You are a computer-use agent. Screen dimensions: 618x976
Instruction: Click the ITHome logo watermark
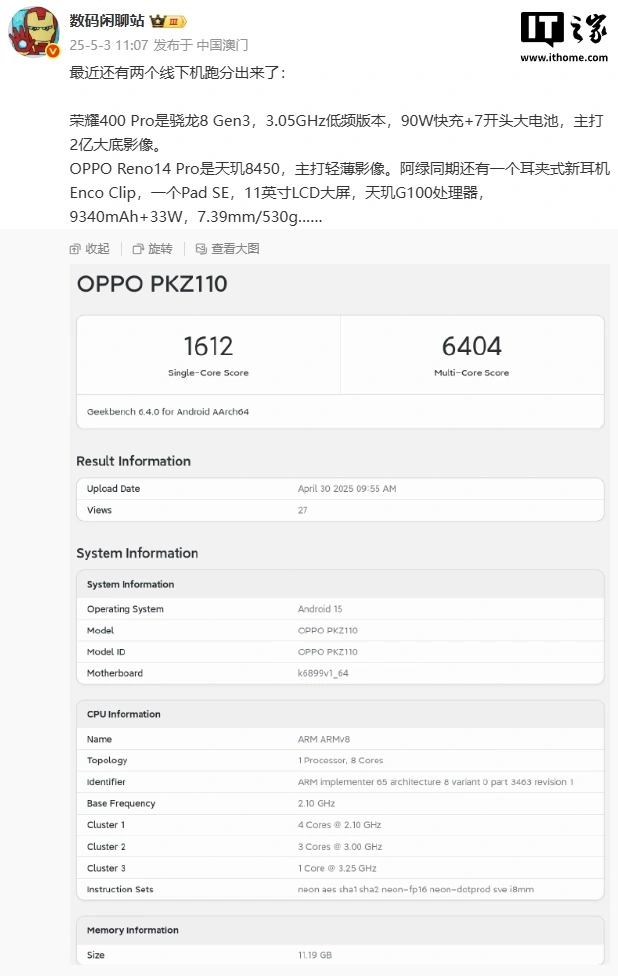click(563, 30)
